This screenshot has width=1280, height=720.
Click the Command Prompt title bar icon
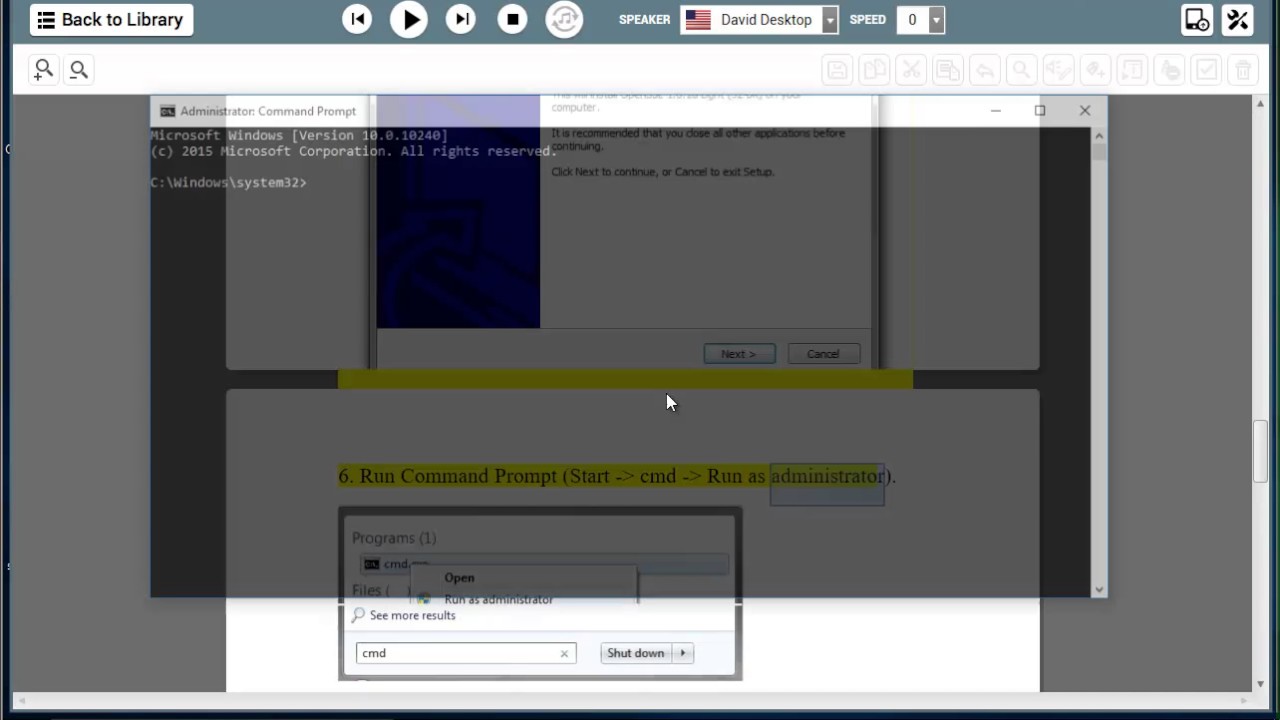pos(168,111)
